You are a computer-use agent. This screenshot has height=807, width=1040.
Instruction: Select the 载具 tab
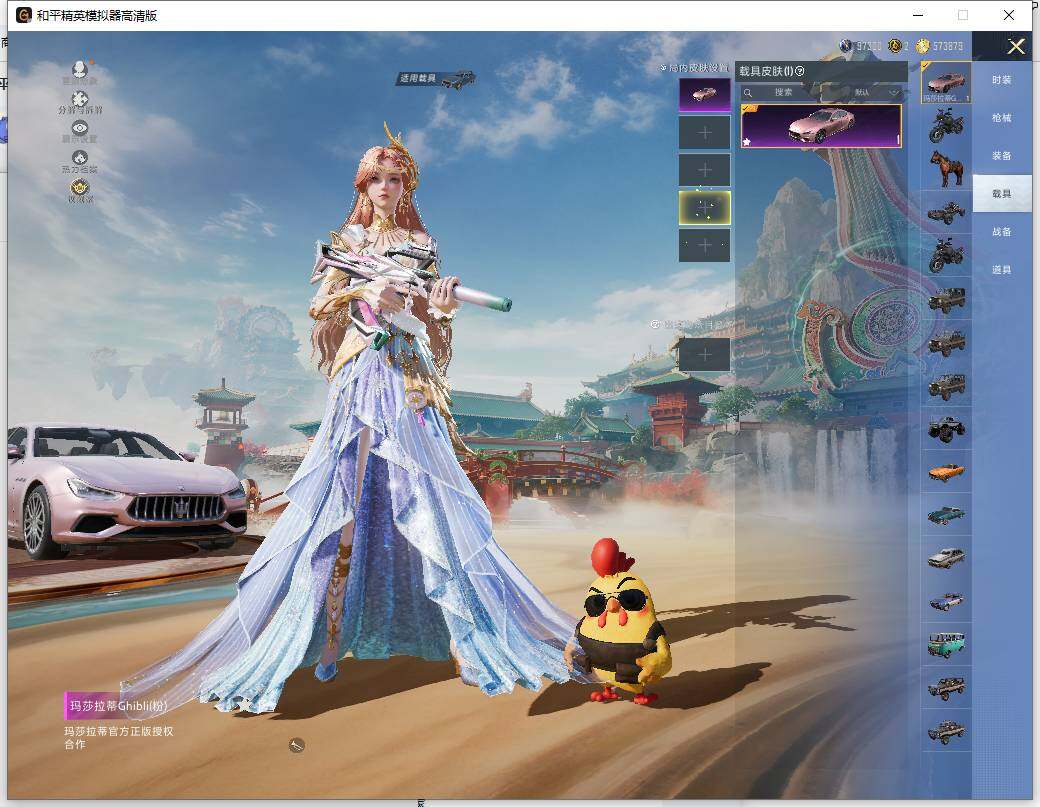(x=1002, y=194)
